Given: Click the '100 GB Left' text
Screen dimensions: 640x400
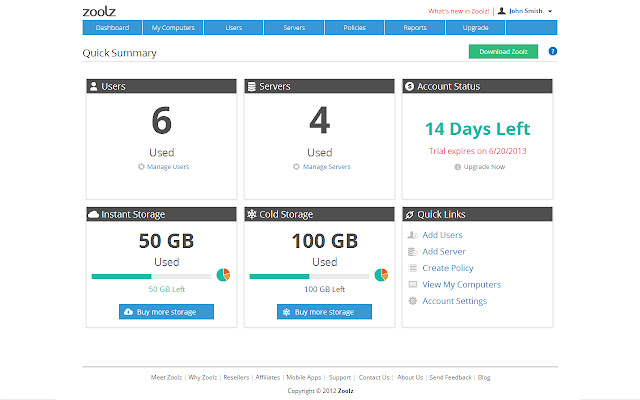Looking at the screenshot, I should 324,289.
